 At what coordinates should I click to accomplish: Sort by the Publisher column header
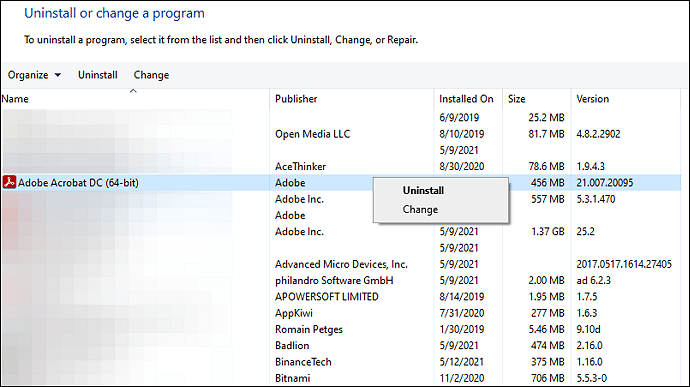[x=296, y=99]
